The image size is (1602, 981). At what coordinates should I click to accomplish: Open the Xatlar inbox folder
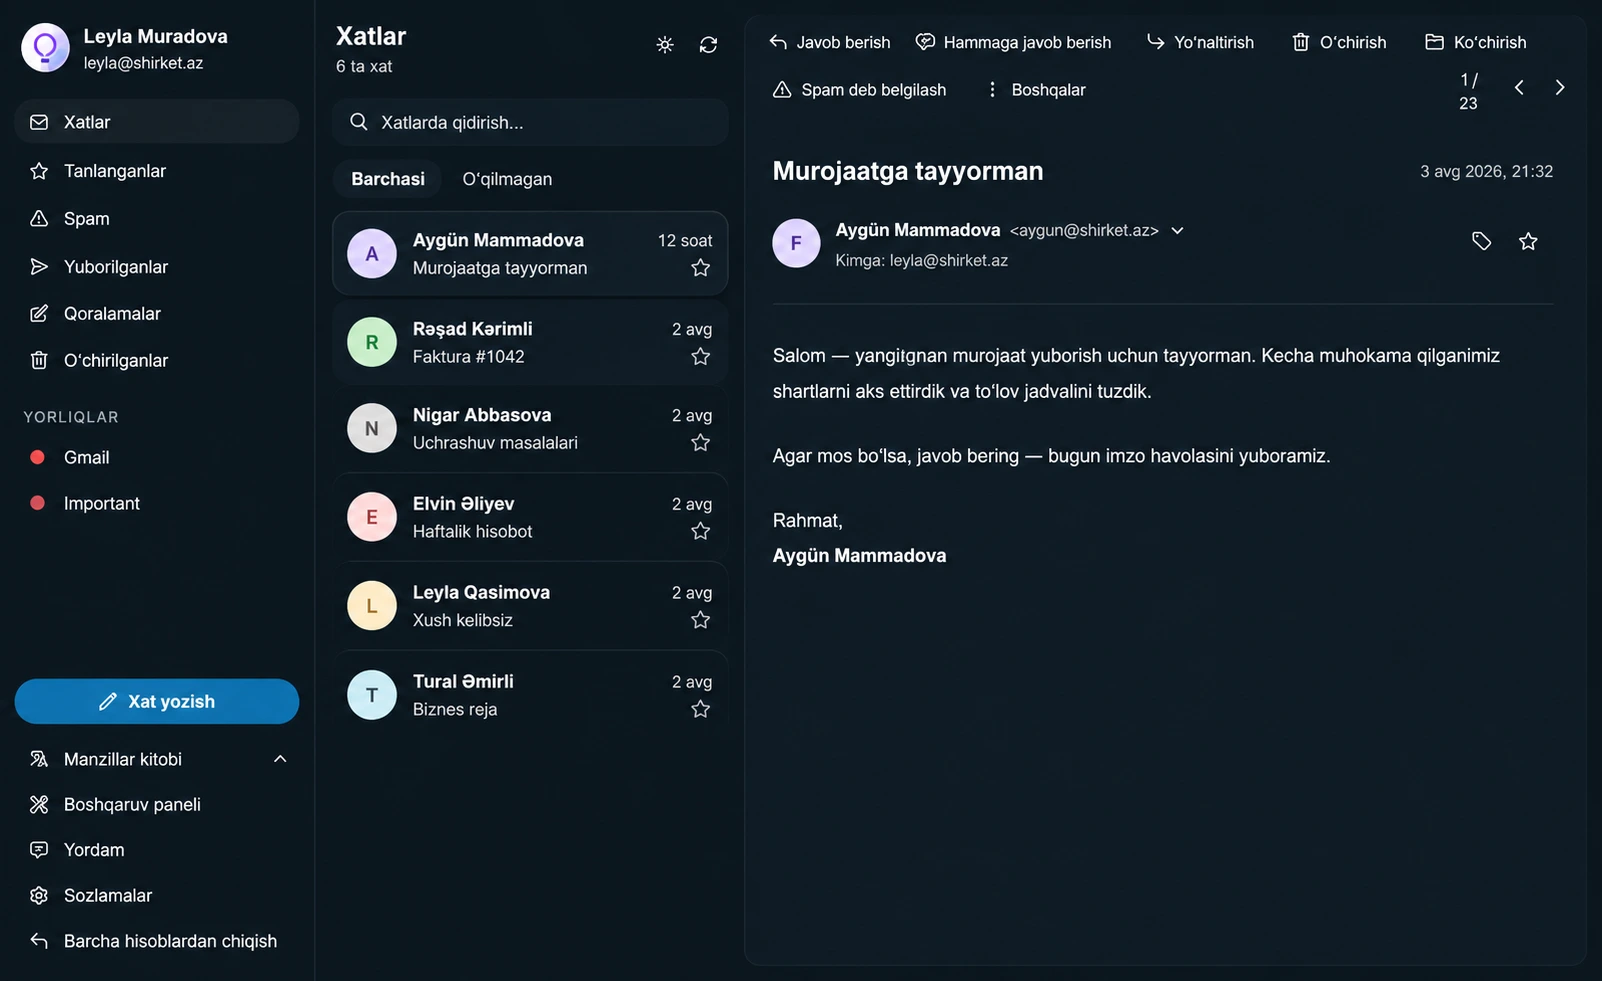[x=157, y=122]
